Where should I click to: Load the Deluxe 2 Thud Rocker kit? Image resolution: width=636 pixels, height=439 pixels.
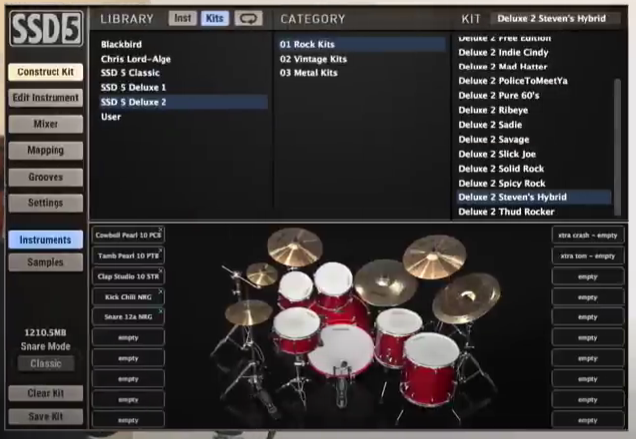tap(534, 211)
